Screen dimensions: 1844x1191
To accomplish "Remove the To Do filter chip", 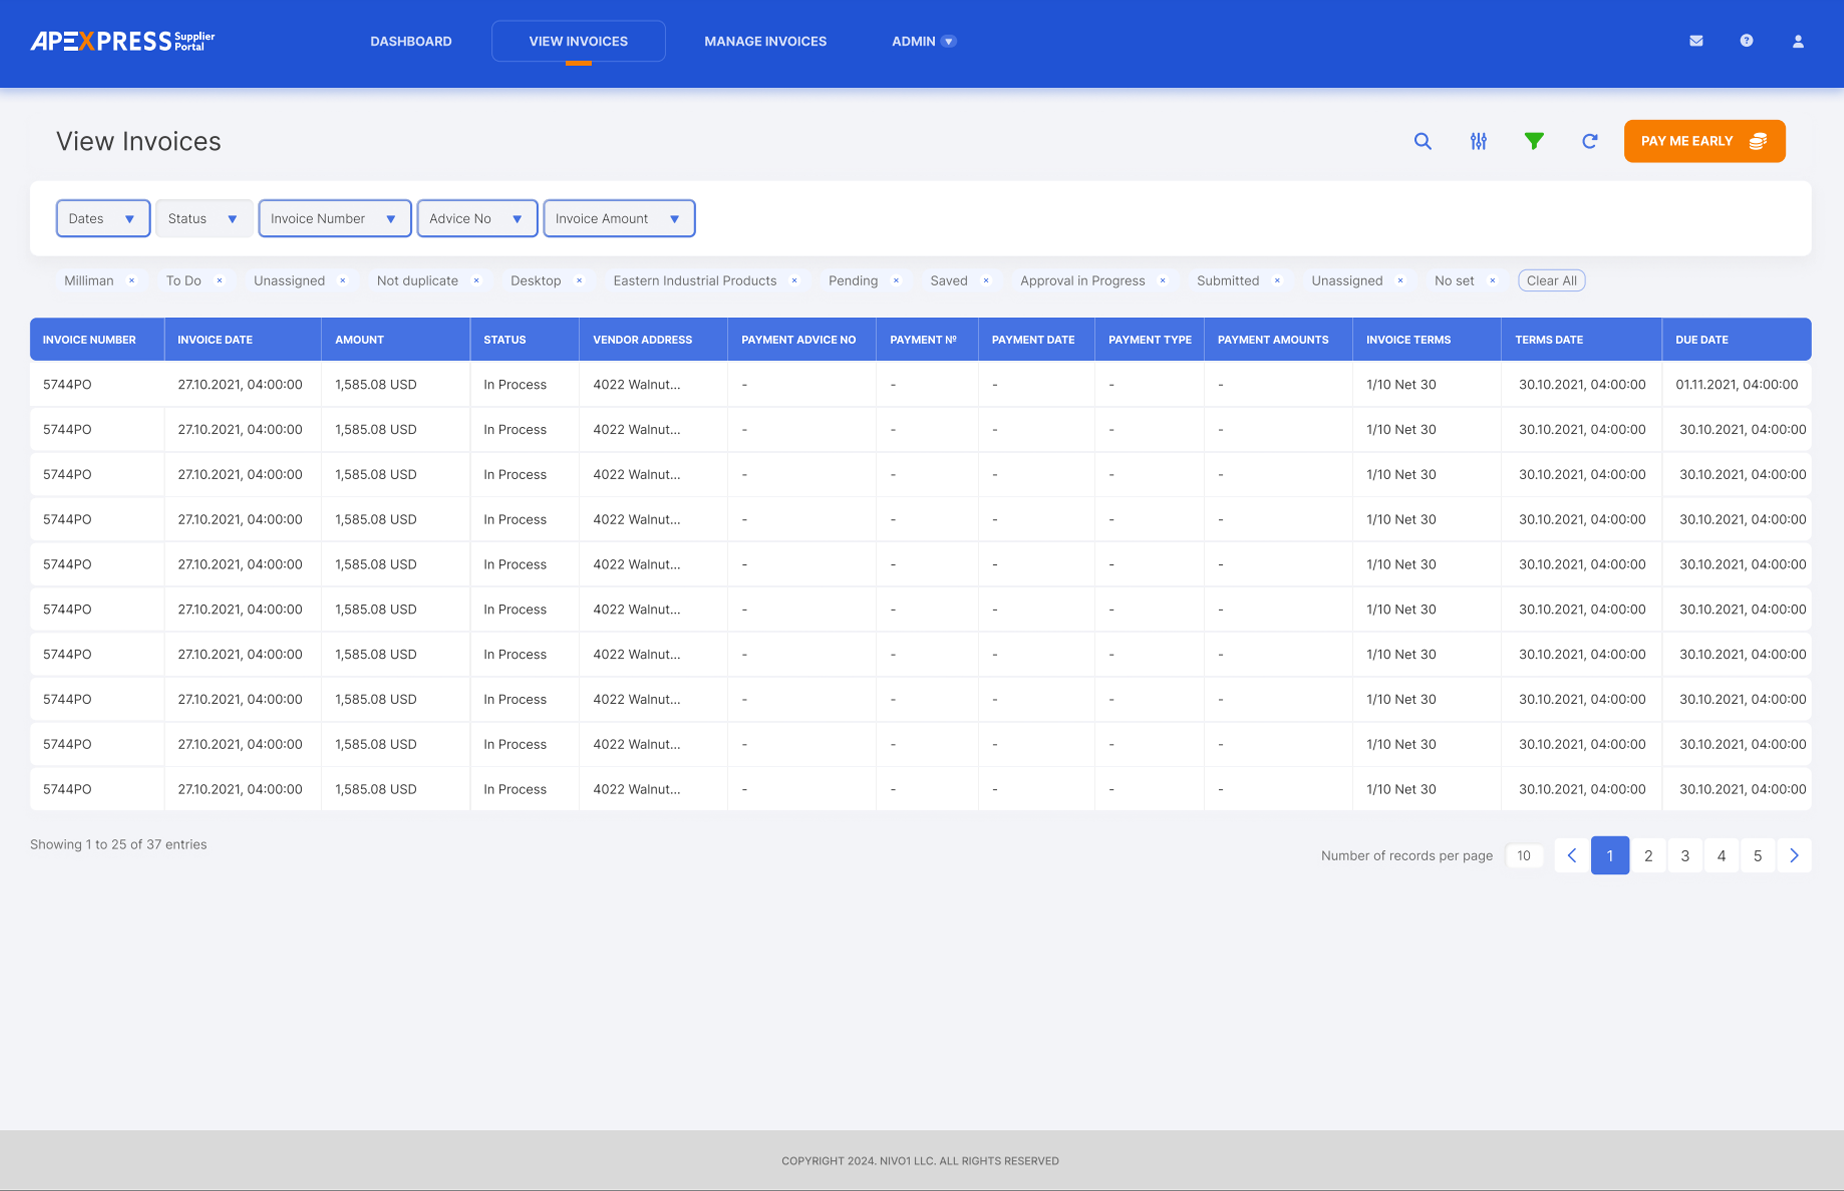I will click(220, 281).
